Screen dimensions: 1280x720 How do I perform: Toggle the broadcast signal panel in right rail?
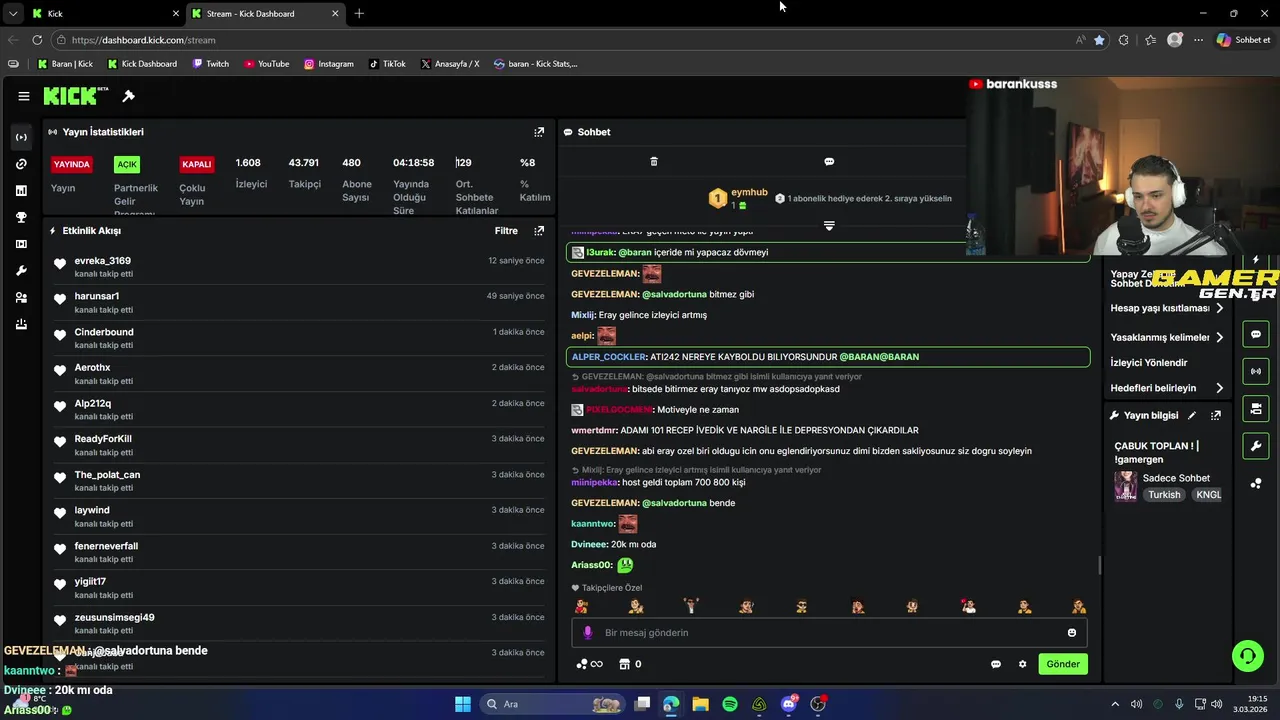tap(1256, 371)
